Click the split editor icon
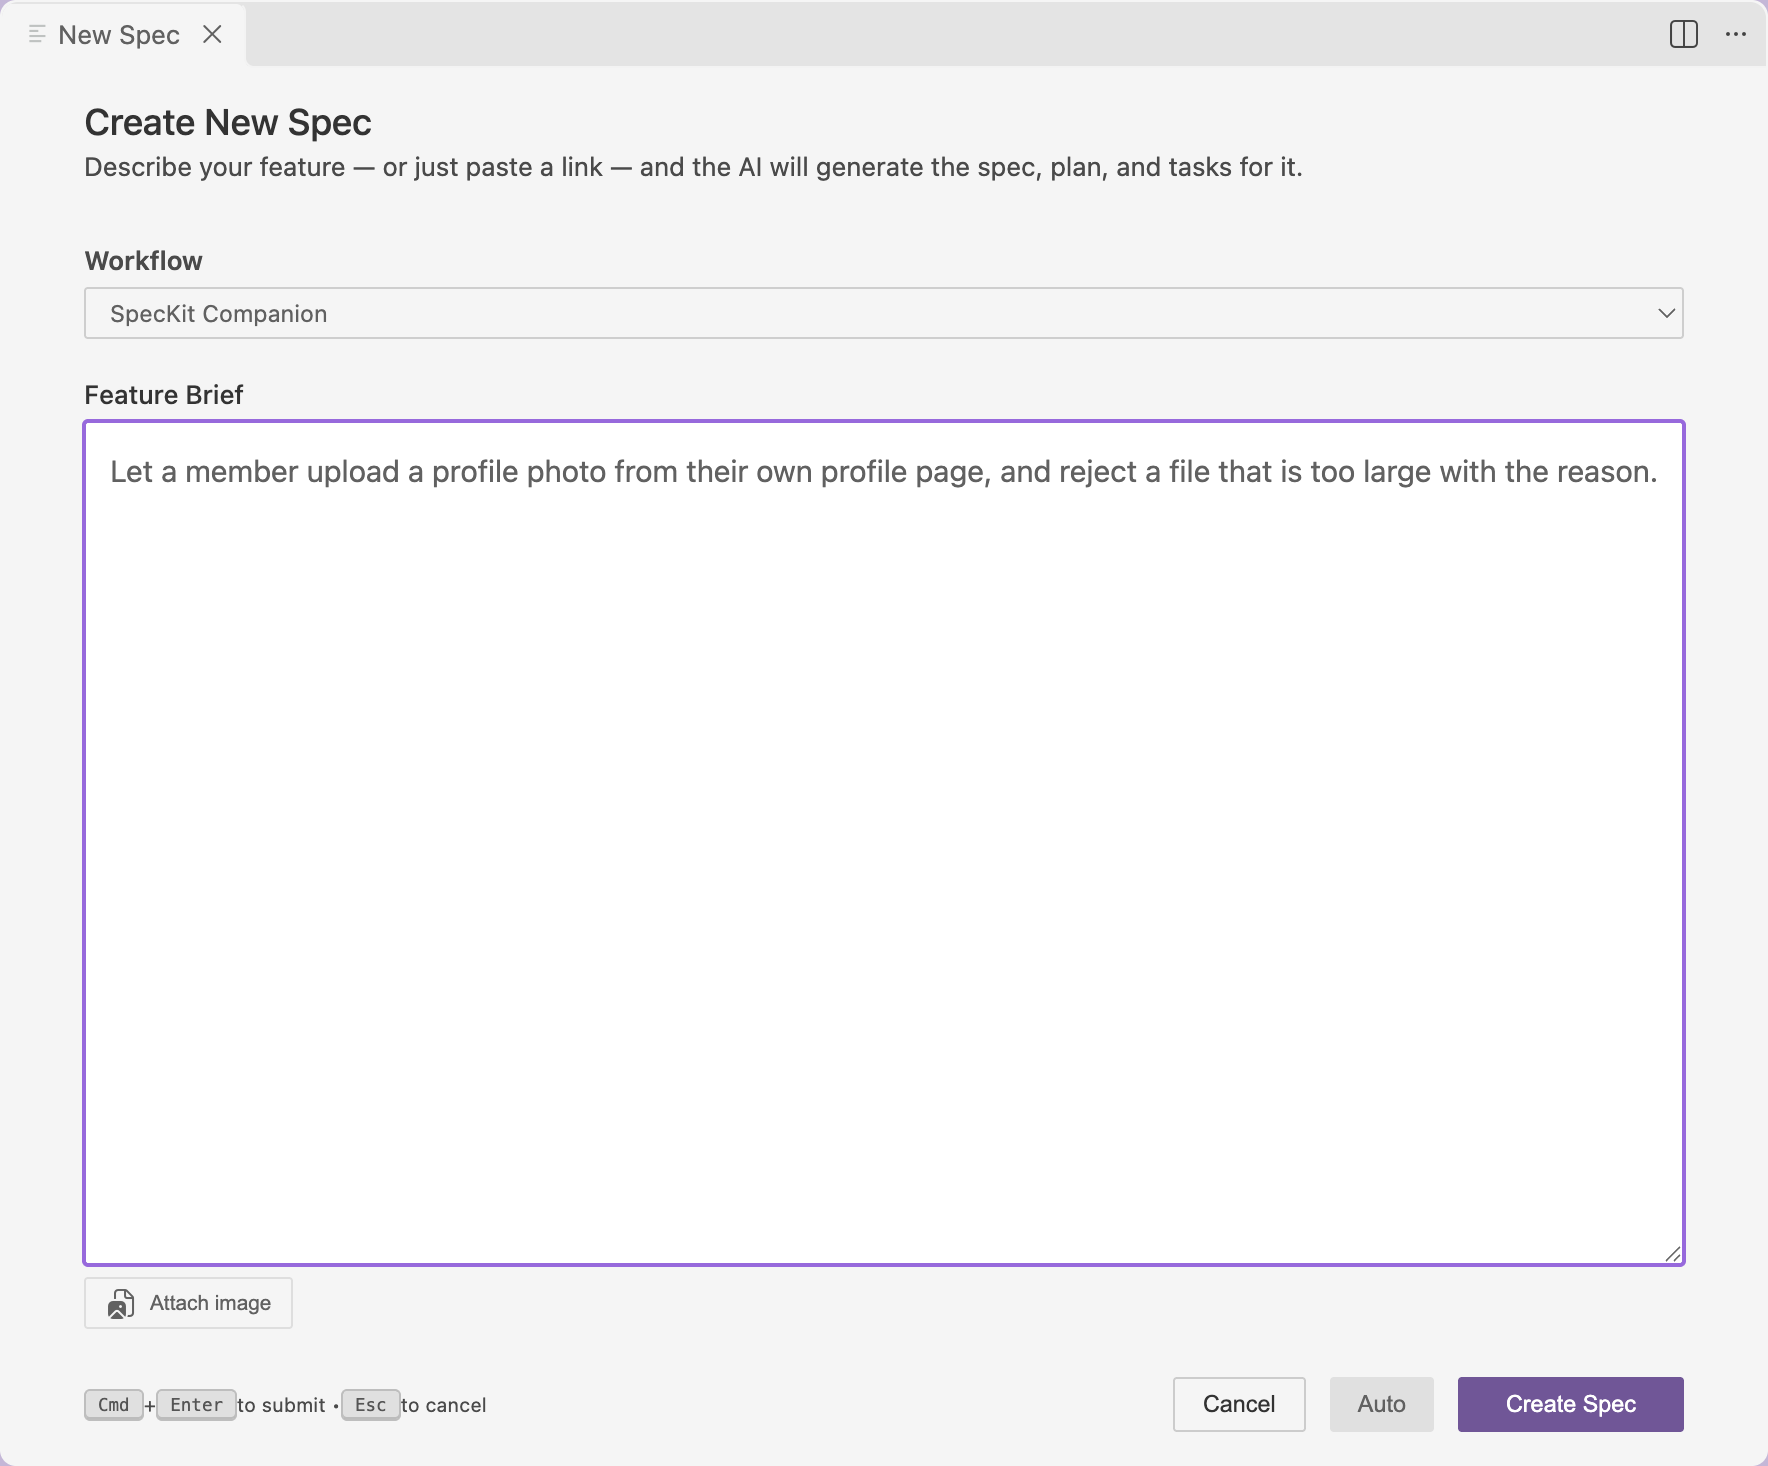 [x=1684, y=34]
